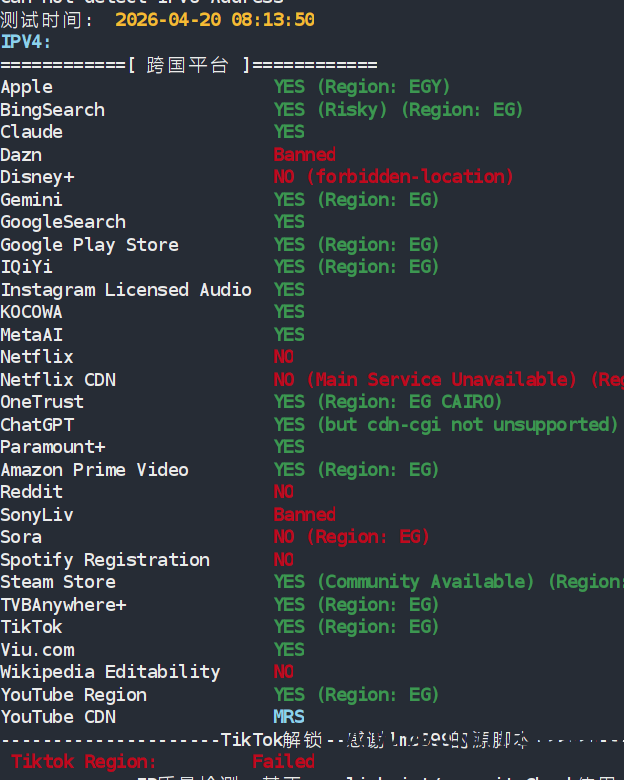Click the IPV4 heading
The height and width of the screenshot is (780, 624).
[26, 42]
